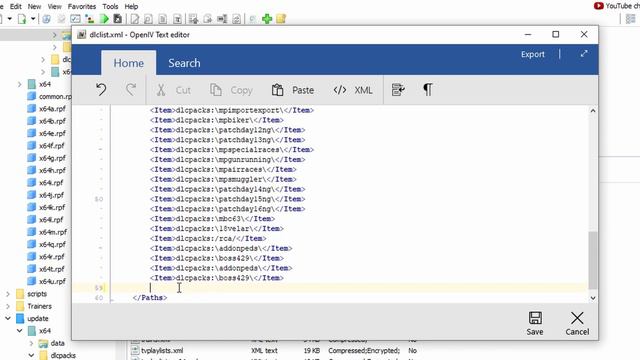Open the YouTube channel link
The image size is (640, 360).
(x=616, y=6)
